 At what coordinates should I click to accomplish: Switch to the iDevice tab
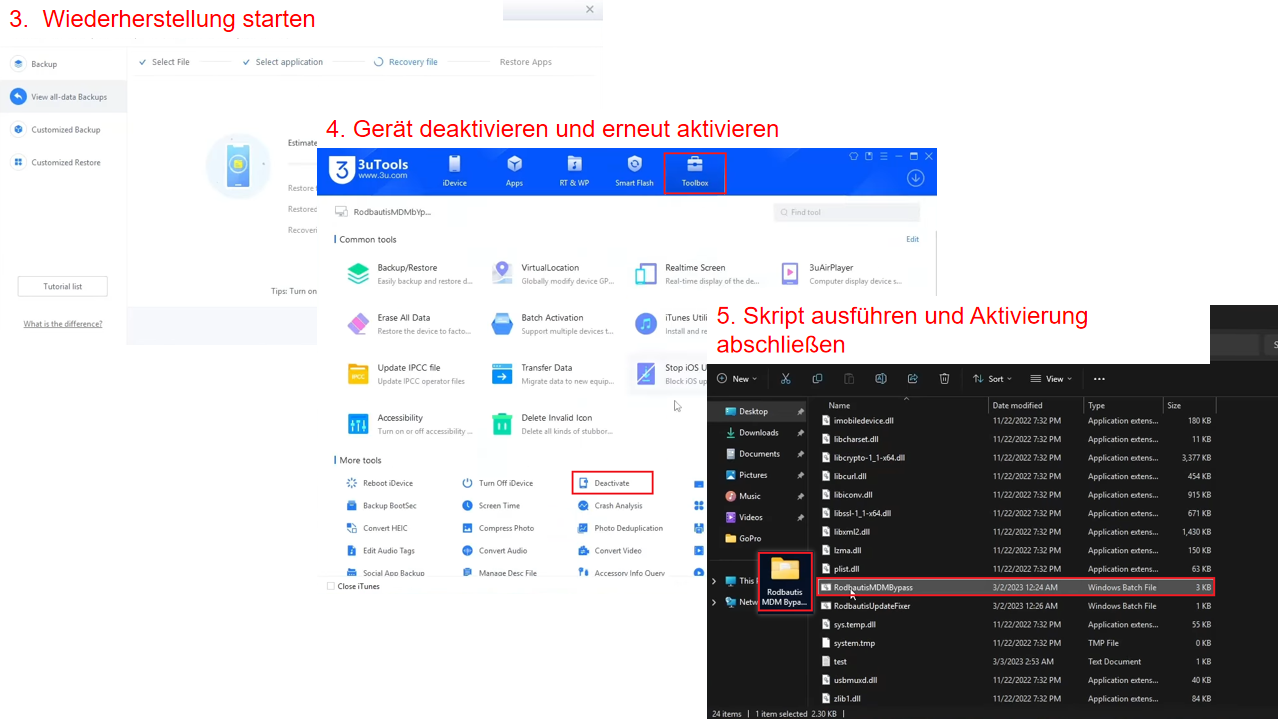[x=455, y=170]
